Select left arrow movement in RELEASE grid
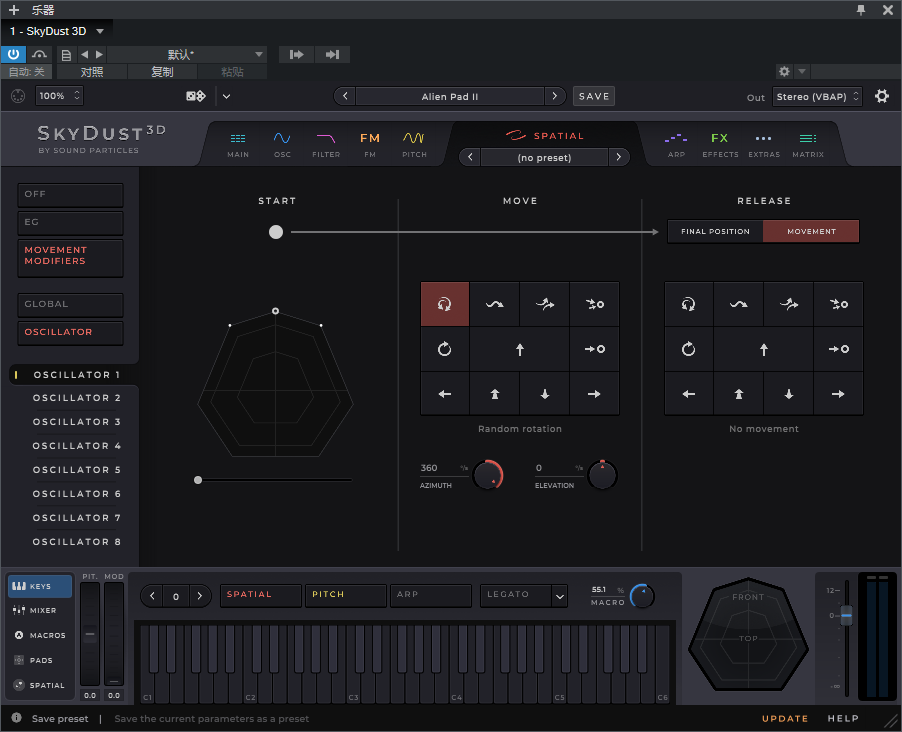Image resolution: width=902 pixels, height=732 pixels. [689, 394]
